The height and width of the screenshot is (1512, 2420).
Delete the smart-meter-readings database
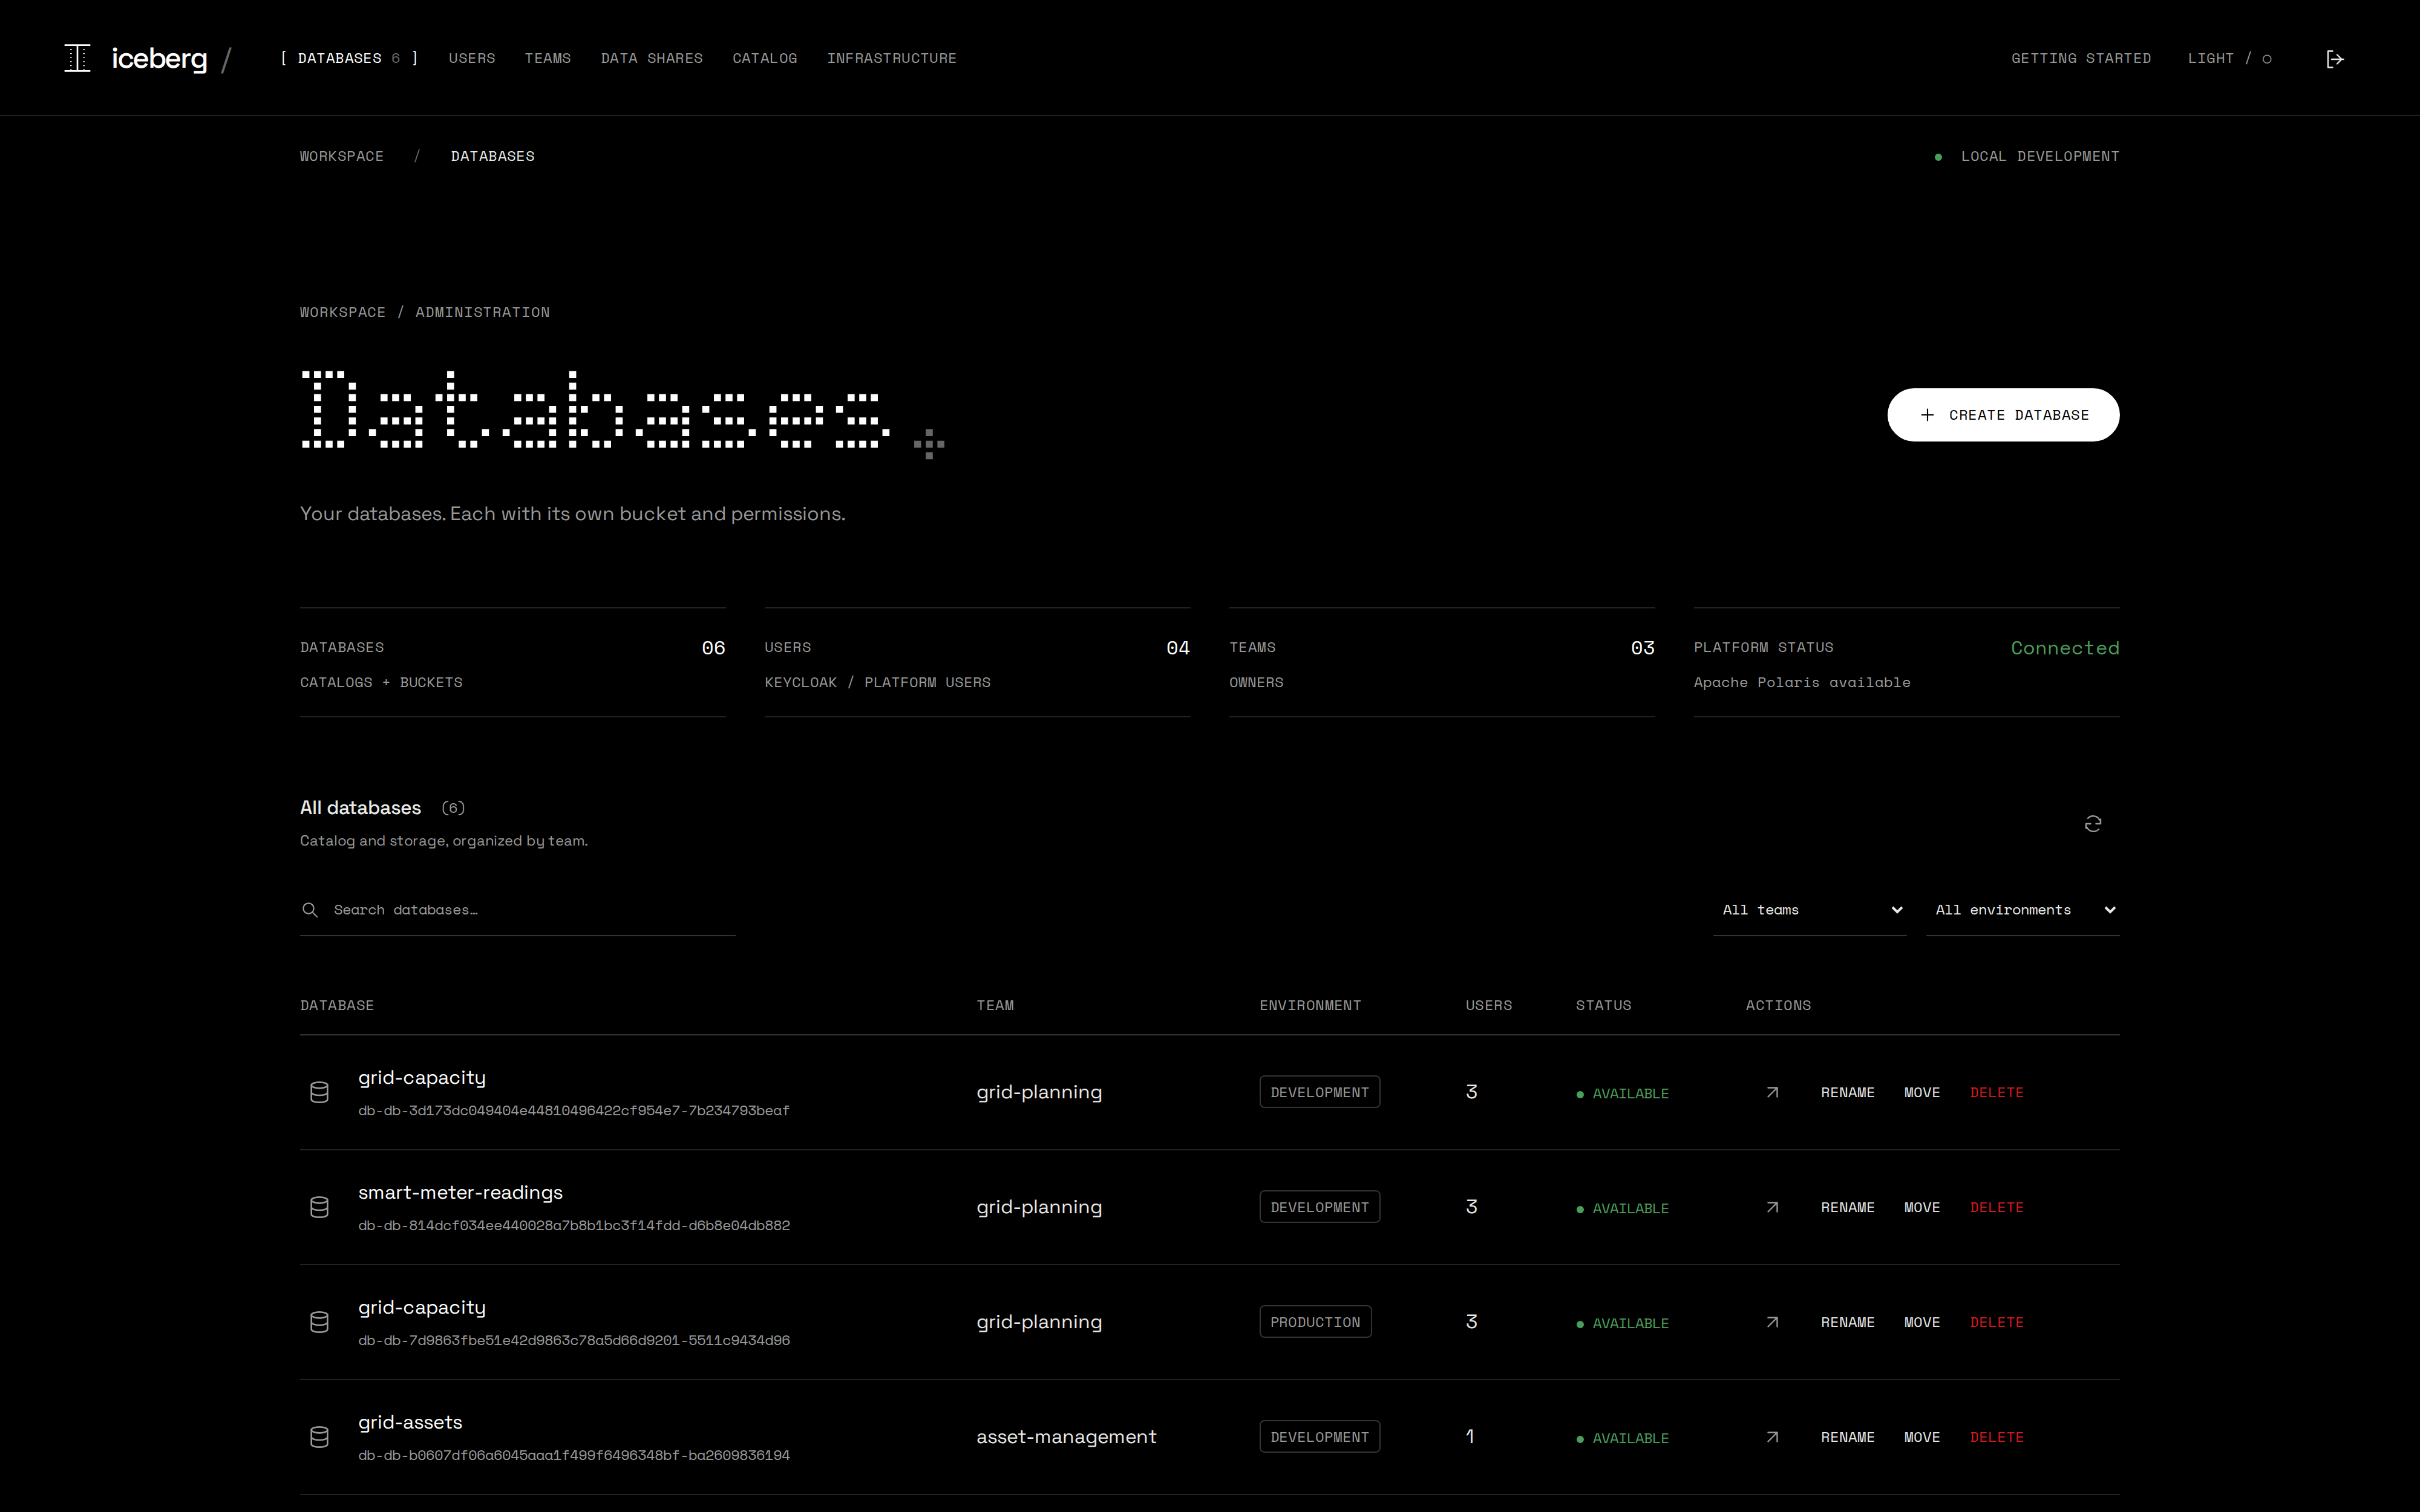coord(1997,1207)
